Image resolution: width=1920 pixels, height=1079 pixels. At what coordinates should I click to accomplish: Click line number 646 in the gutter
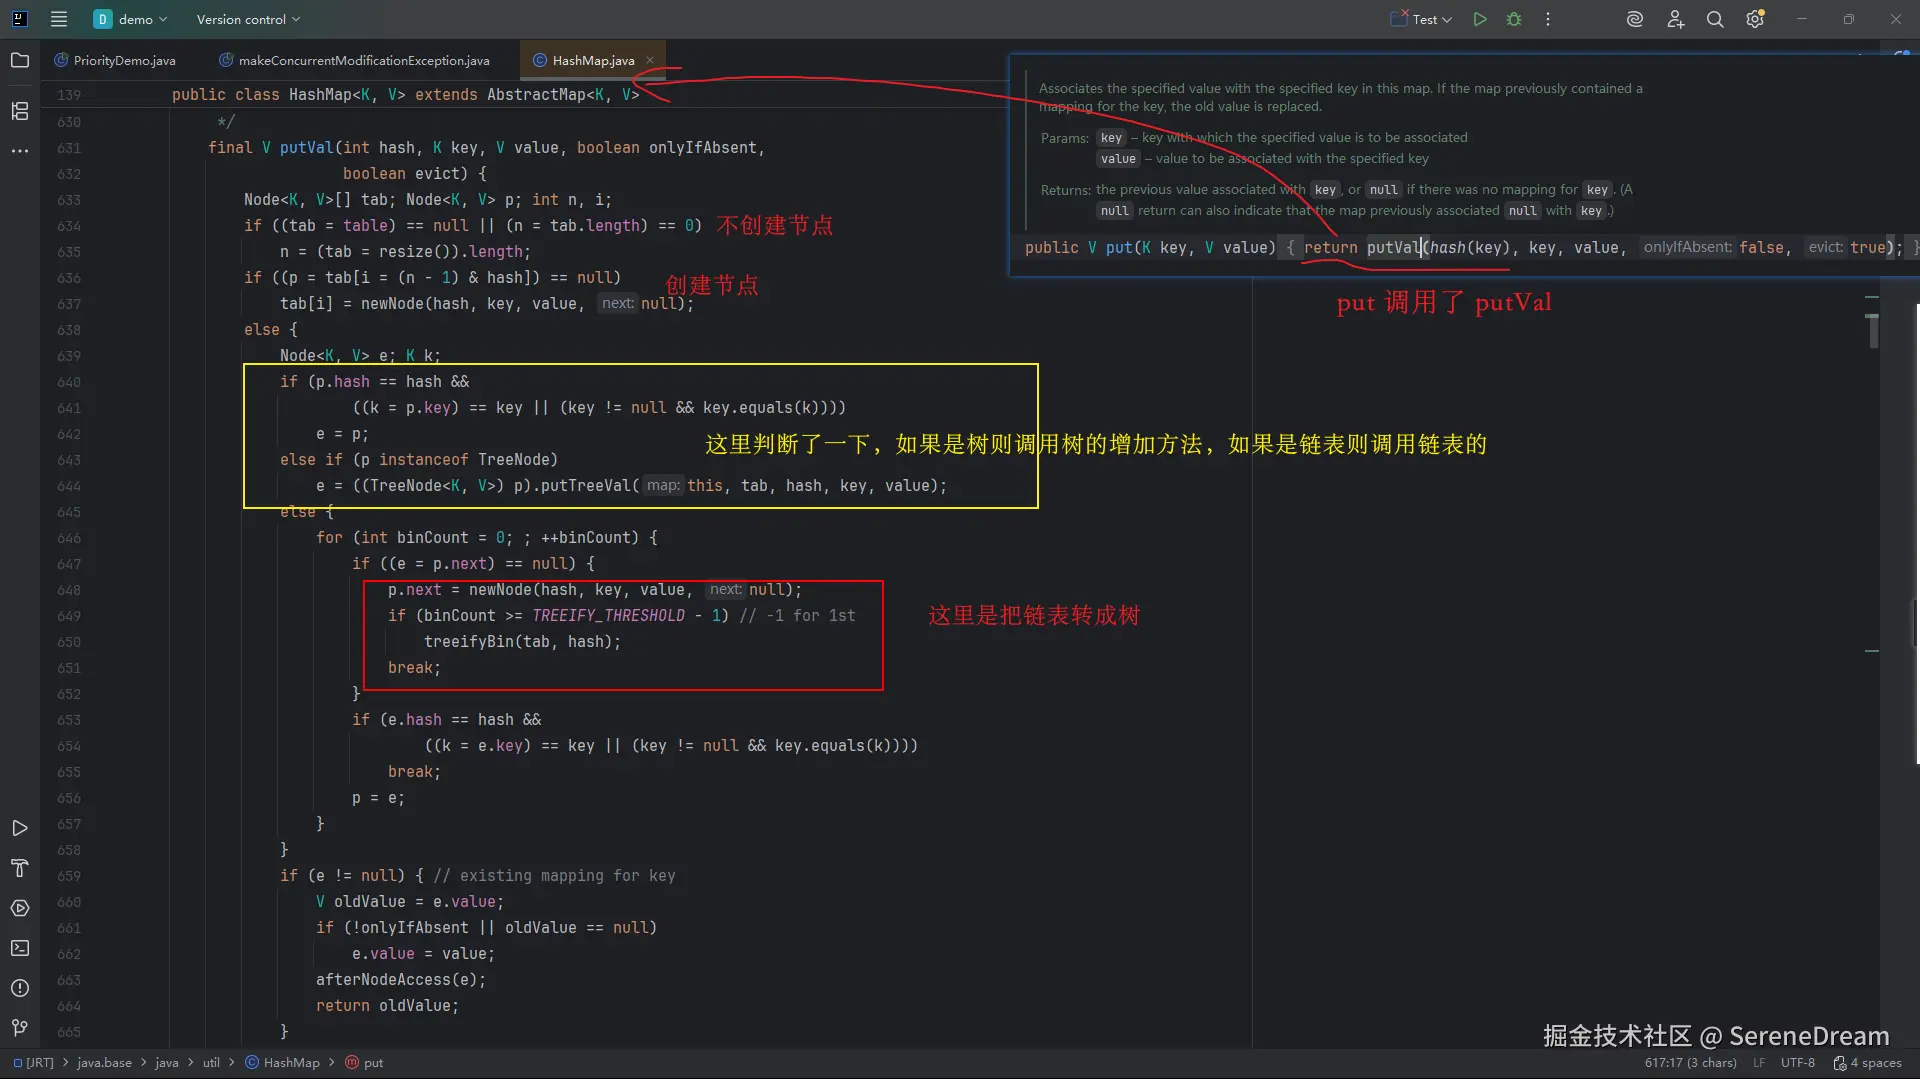click(69, 538)
